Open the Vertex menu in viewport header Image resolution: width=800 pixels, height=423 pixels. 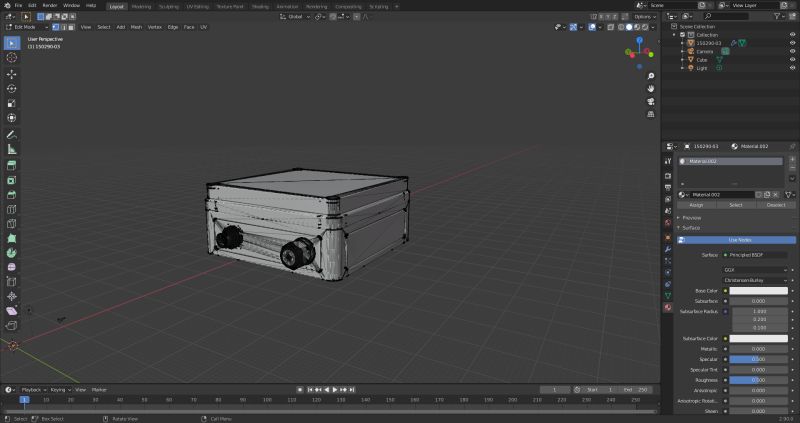pyautogui.click(x=155, y=27)
